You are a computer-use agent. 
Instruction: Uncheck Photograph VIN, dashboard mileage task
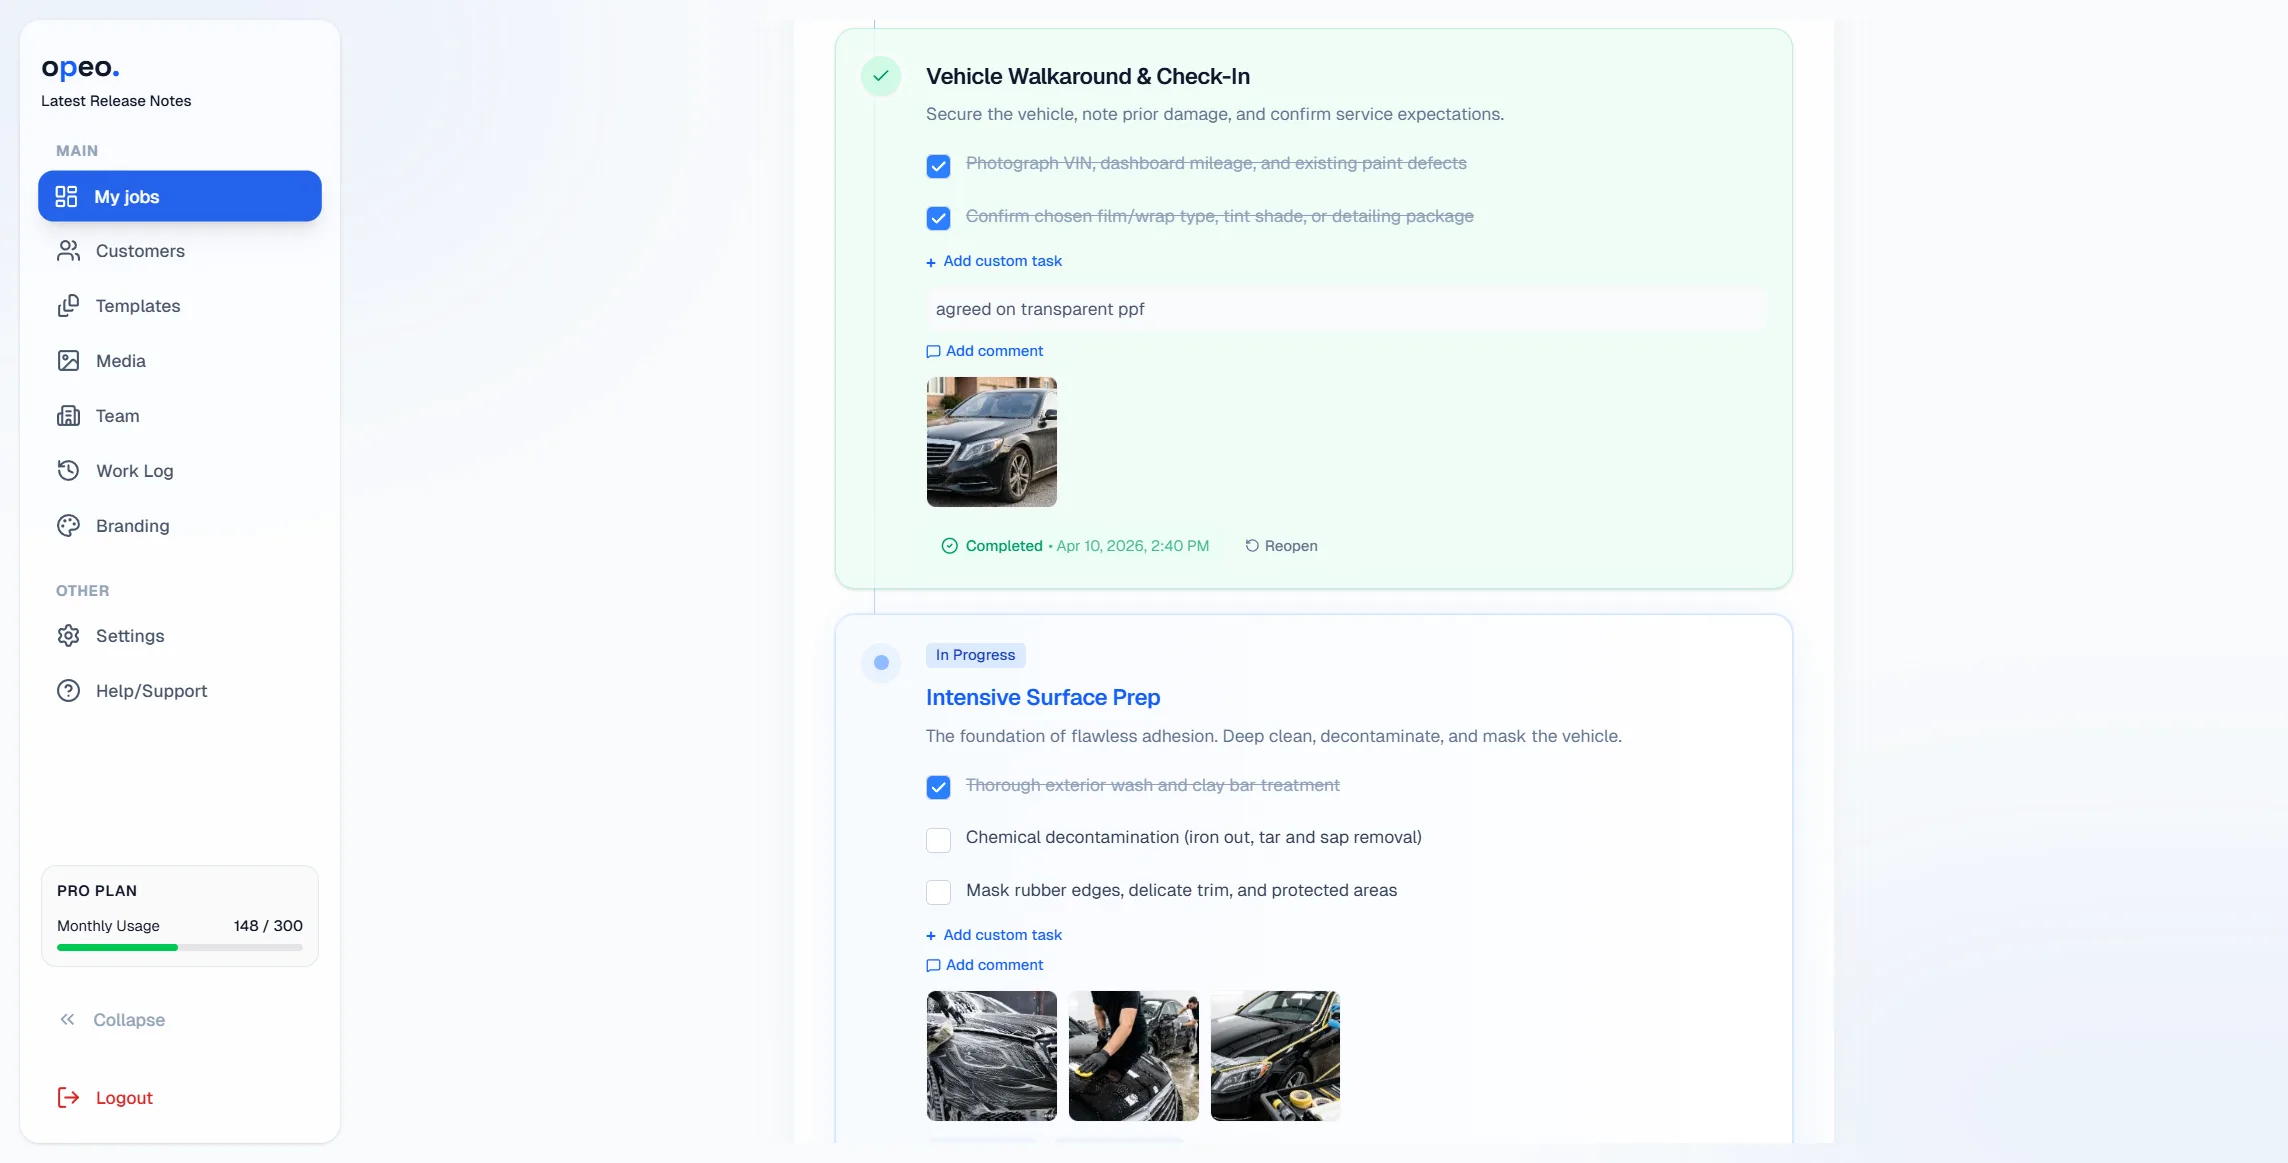pos(938,166)
